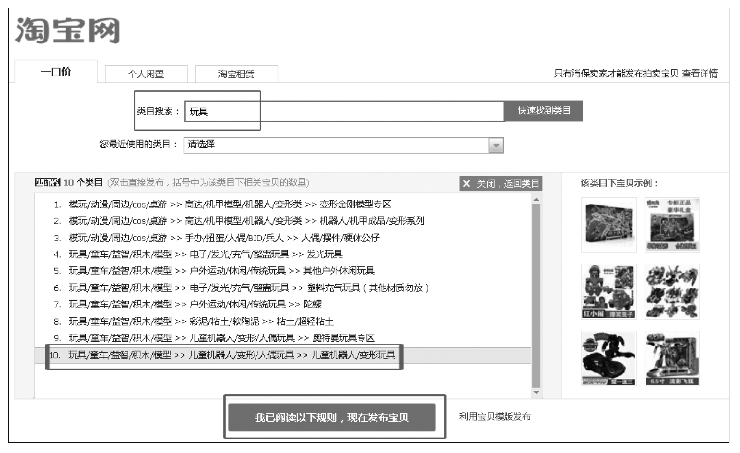Screen dimensions: 740x453
Task: Click the dropdown arrow beside 请选择
Action: (496, 145)
